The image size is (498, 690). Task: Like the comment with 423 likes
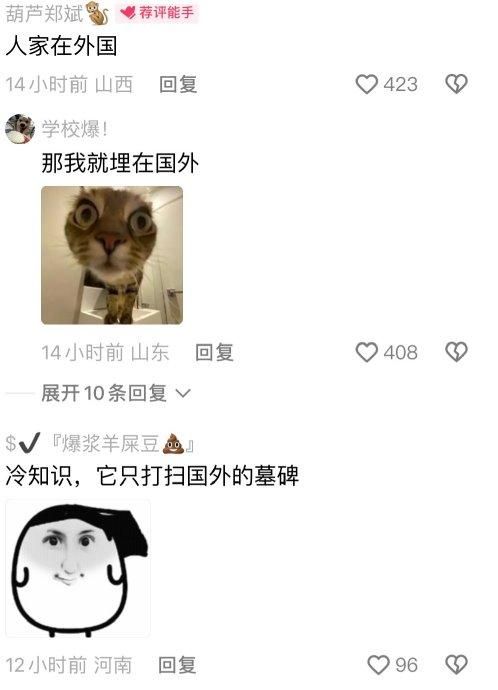(366, 84)
